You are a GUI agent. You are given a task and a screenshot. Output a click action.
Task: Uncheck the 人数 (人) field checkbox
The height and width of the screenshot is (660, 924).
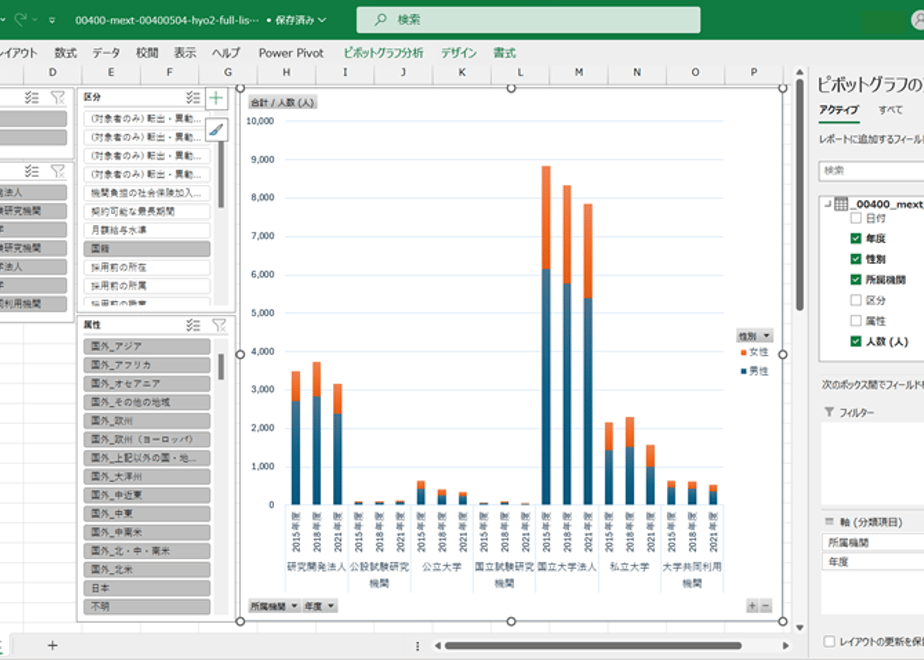coord(856,342)
